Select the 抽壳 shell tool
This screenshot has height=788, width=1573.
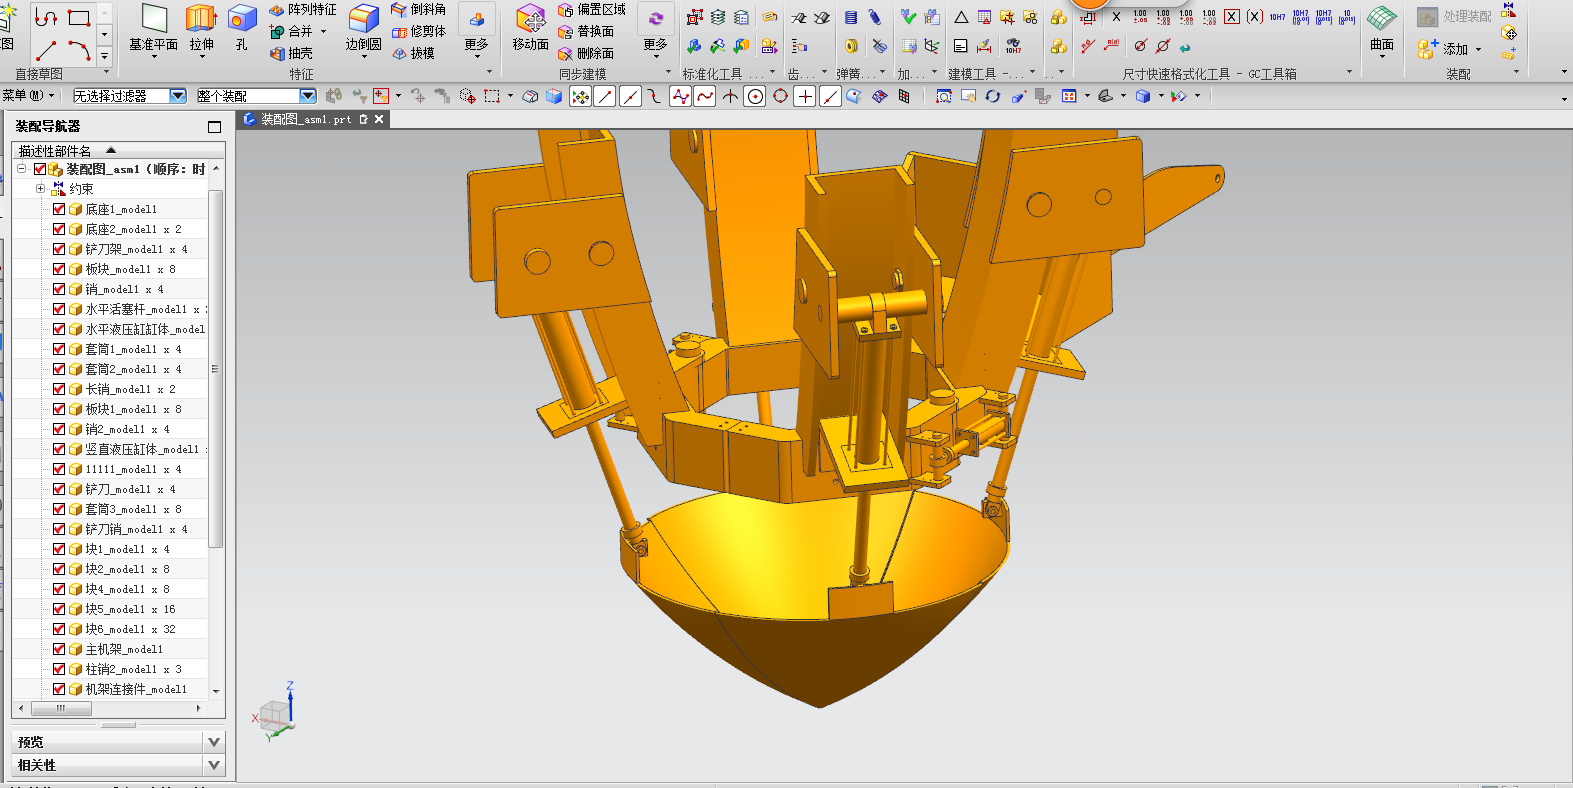pyautogui.click(x=291, y=53)
